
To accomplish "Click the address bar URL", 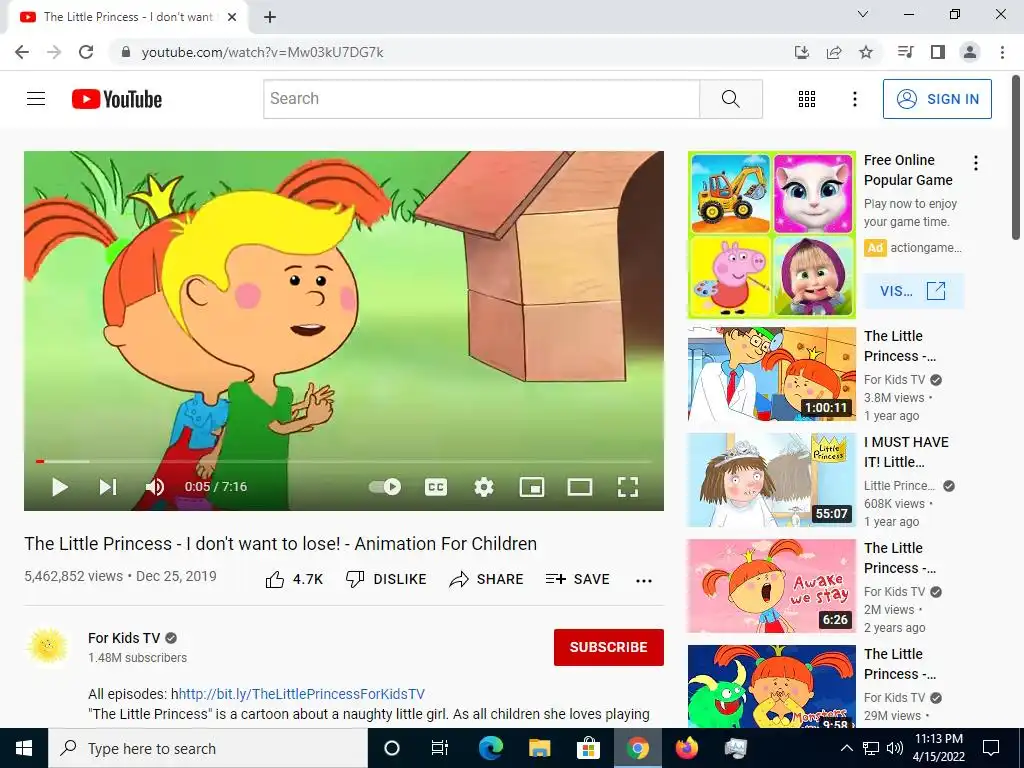I will (x=263, y=52).
